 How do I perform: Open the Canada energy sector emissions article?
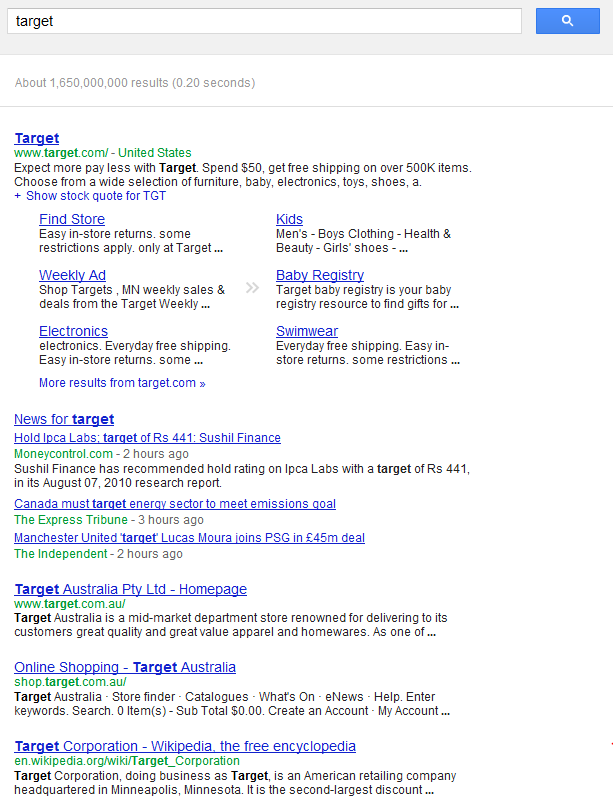(x=175, y=504)
